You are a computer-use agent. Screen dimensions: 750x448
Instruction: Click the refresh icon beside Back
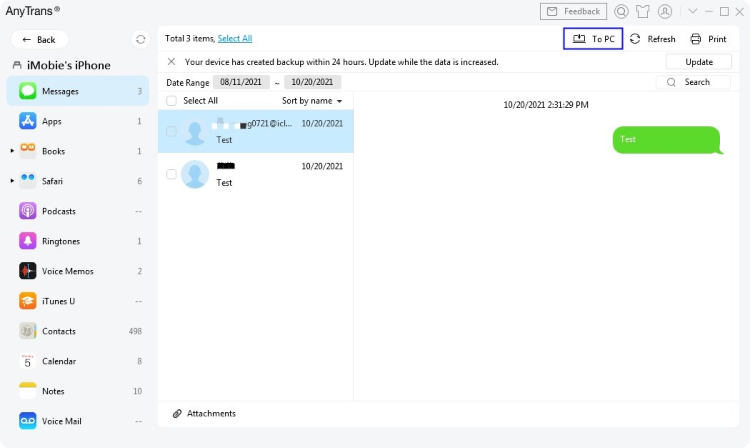tap(140, 39)
